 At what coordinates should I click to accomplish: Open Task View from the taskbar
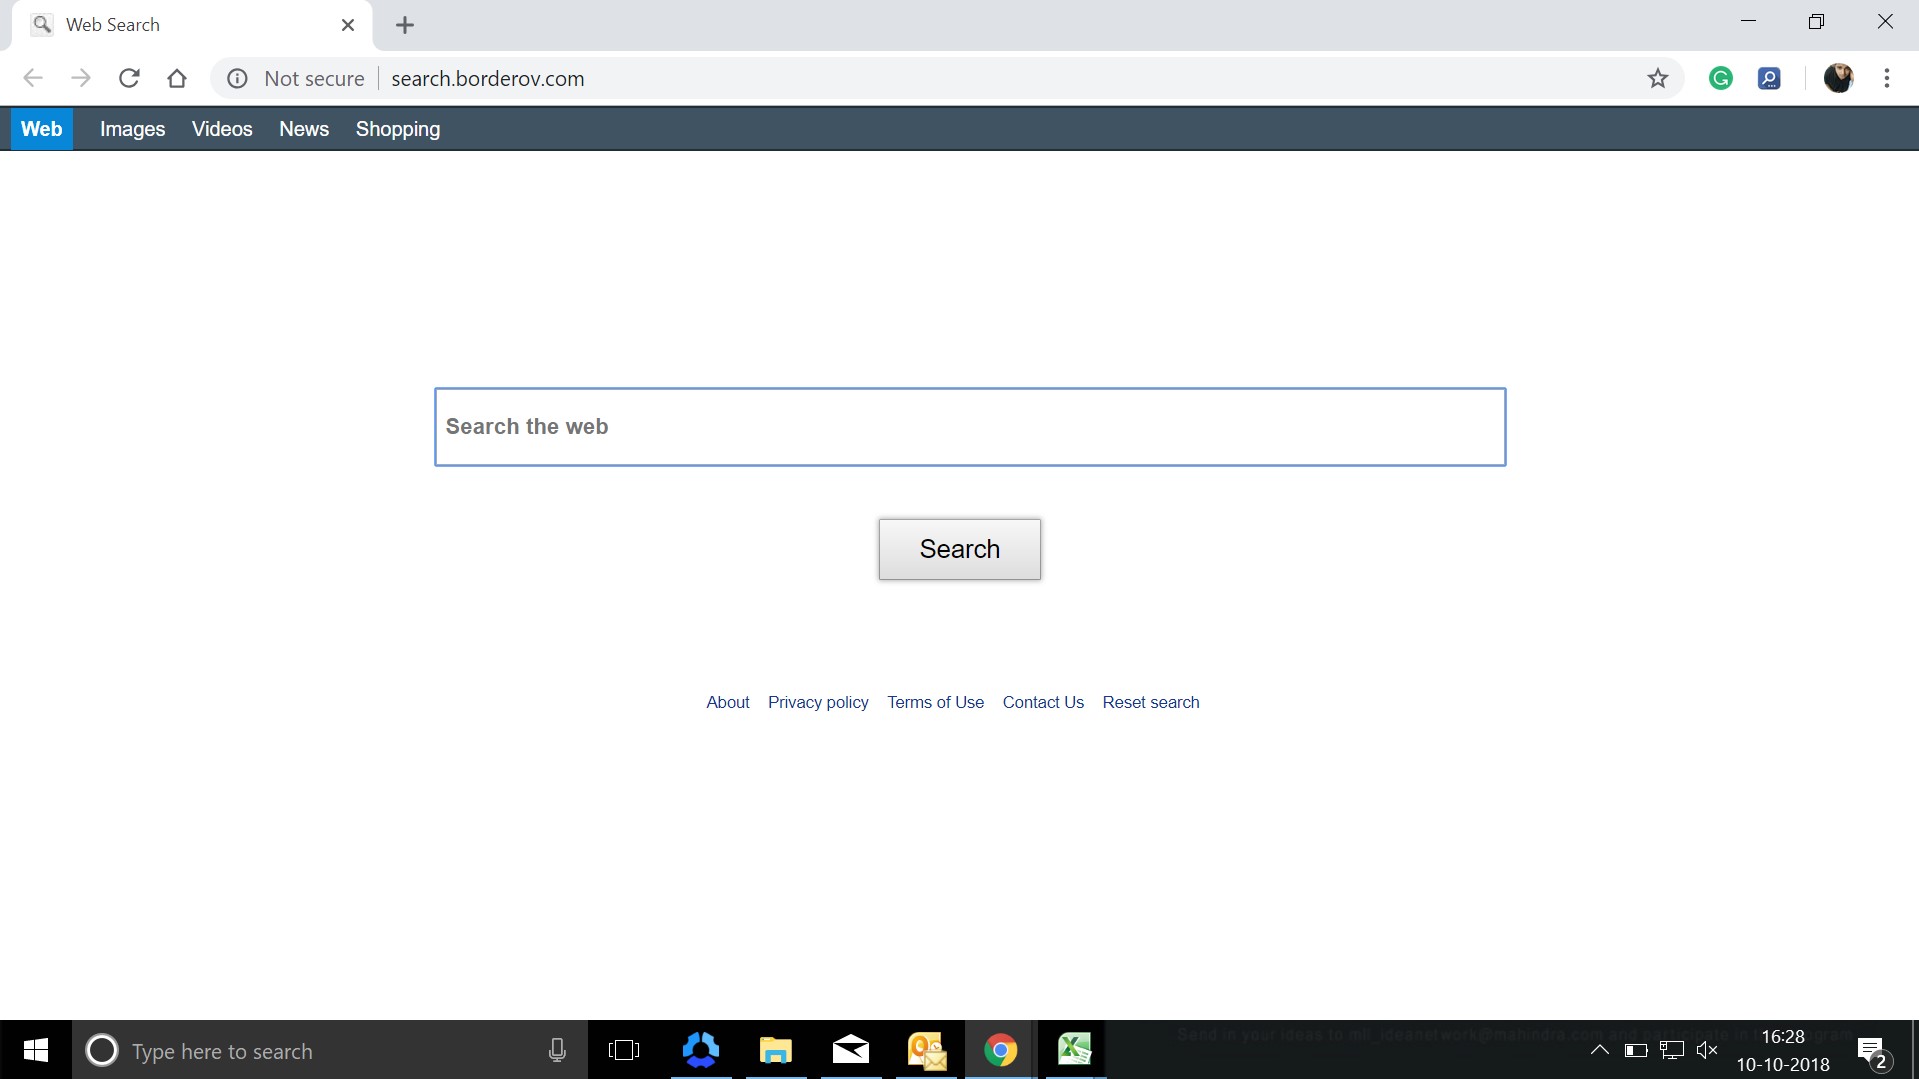click(625, 1050)
